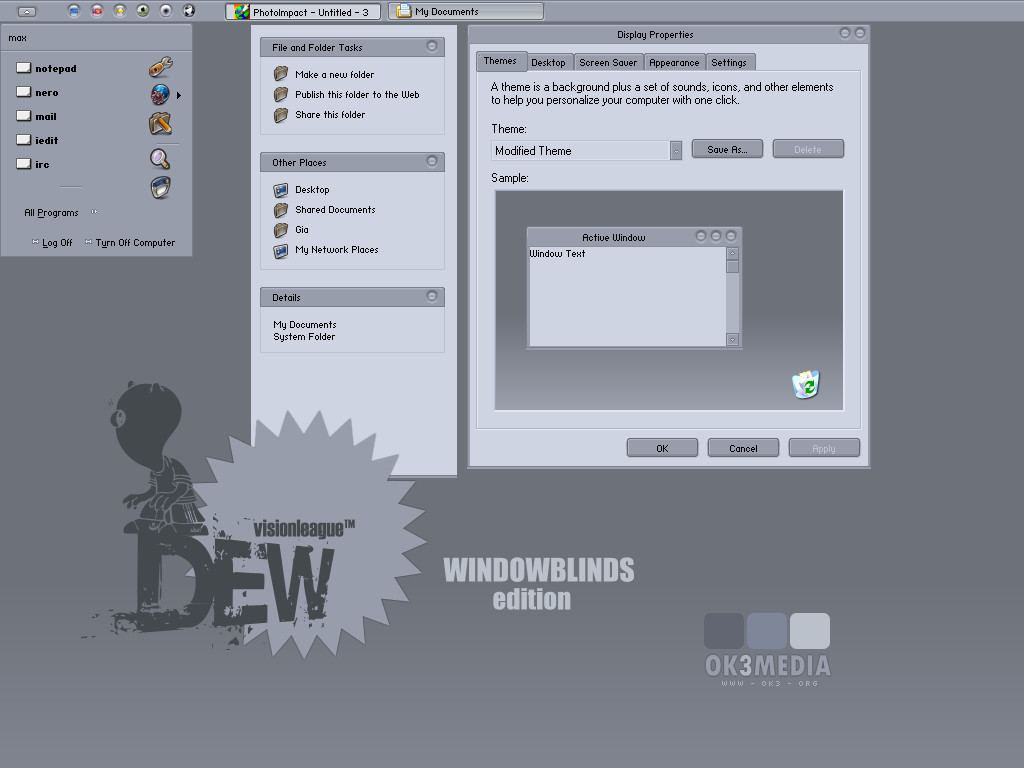Screen dimensions: 1024x768
Task: Open iedit from the start menu
Action: 37,140
